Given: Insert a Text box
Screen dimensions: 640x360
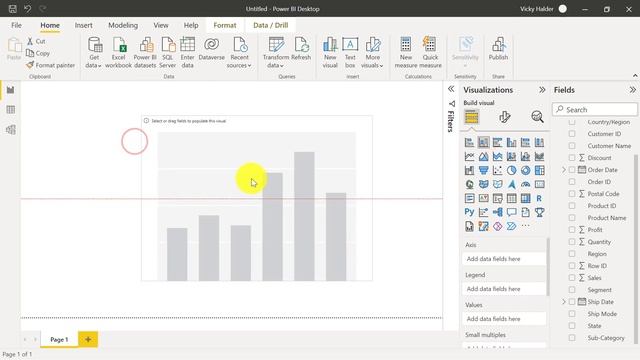Looking at the screenshot, I should (350, 52).
